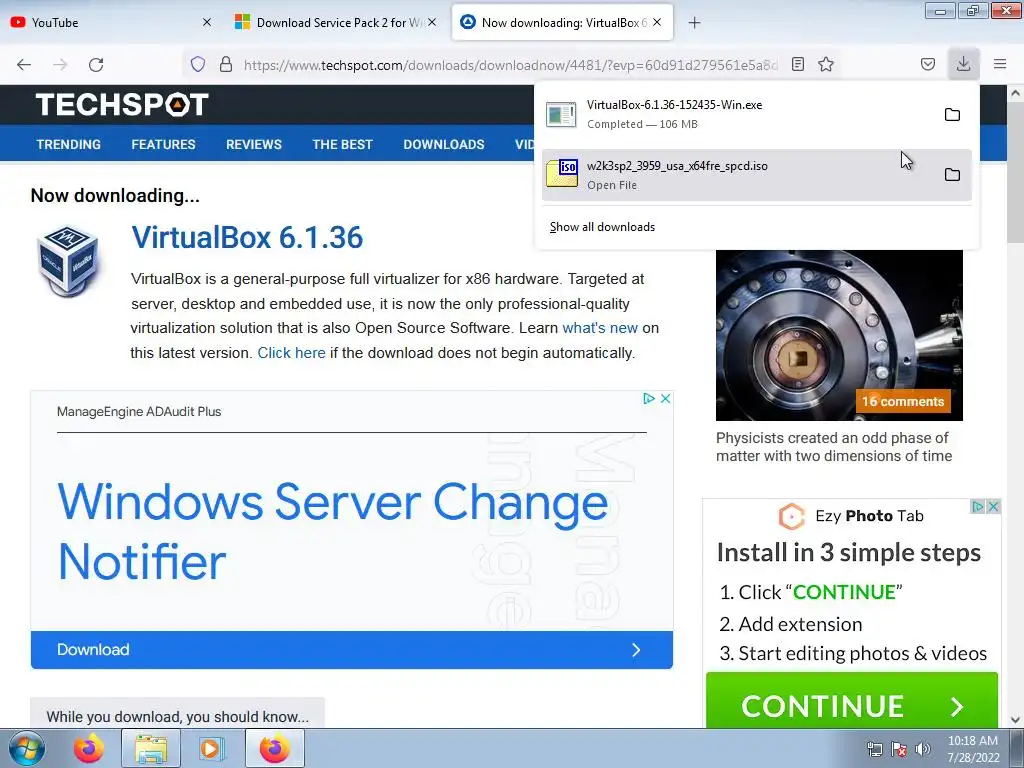Click the VirtualBox cube logo

click(x=68, y=261)
